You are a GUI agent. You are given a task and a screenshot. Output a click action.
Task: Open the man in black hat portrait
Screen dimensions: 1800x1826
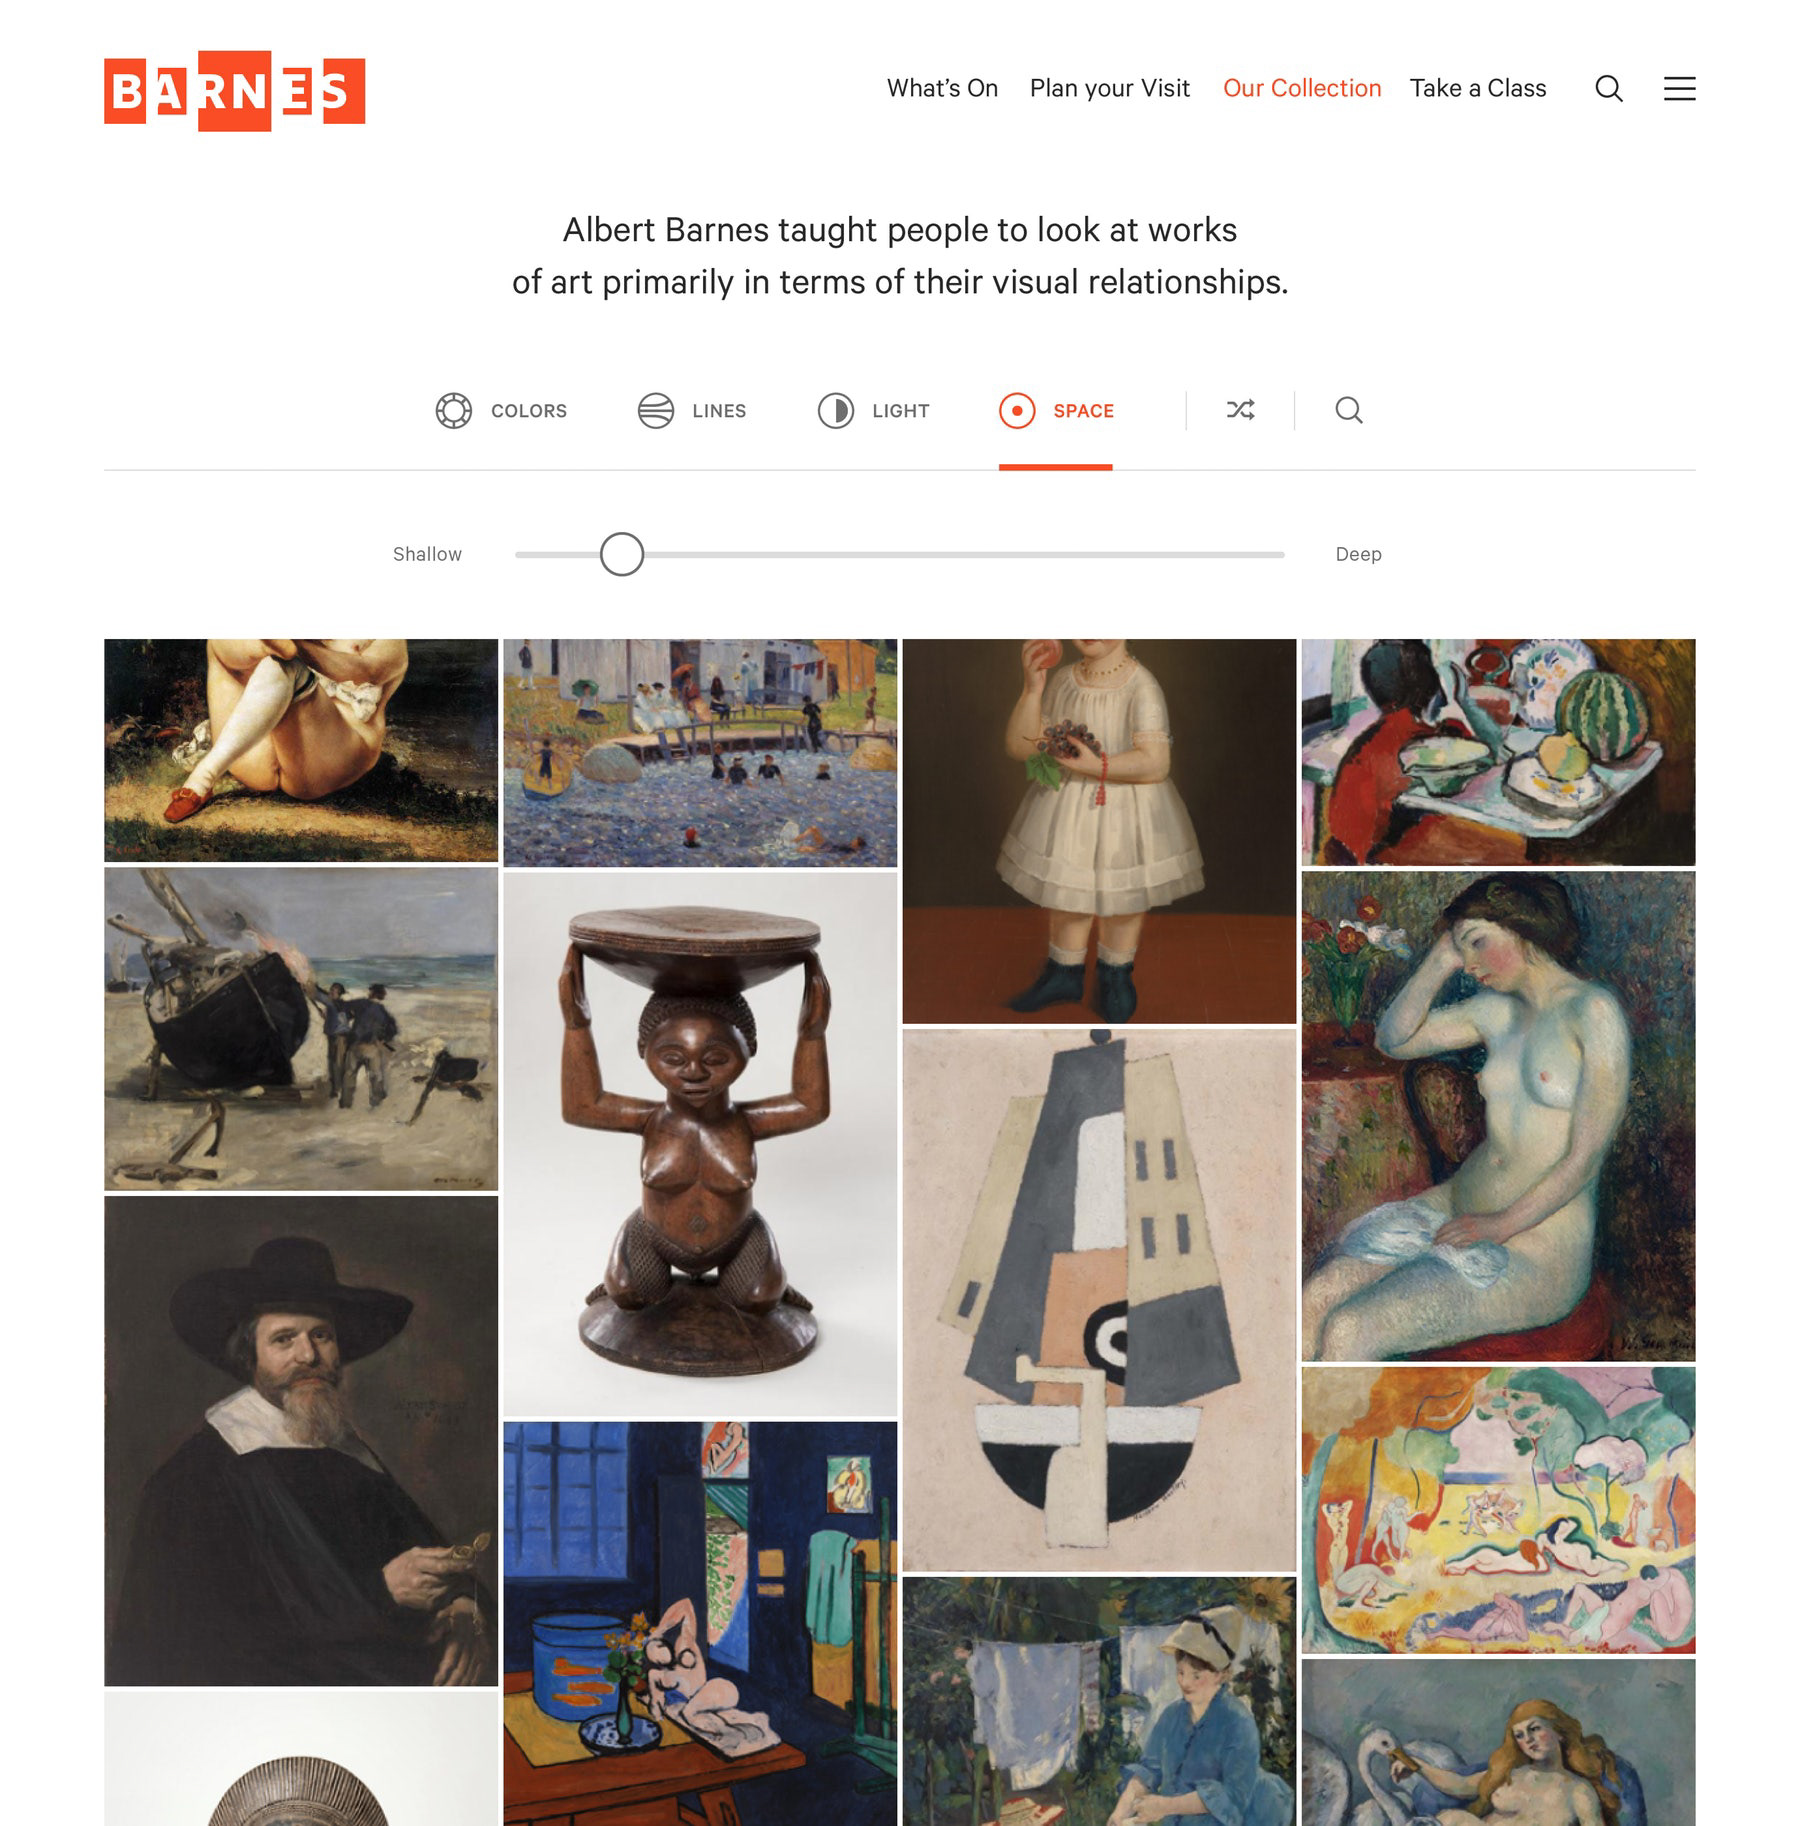click(301, 1441)
